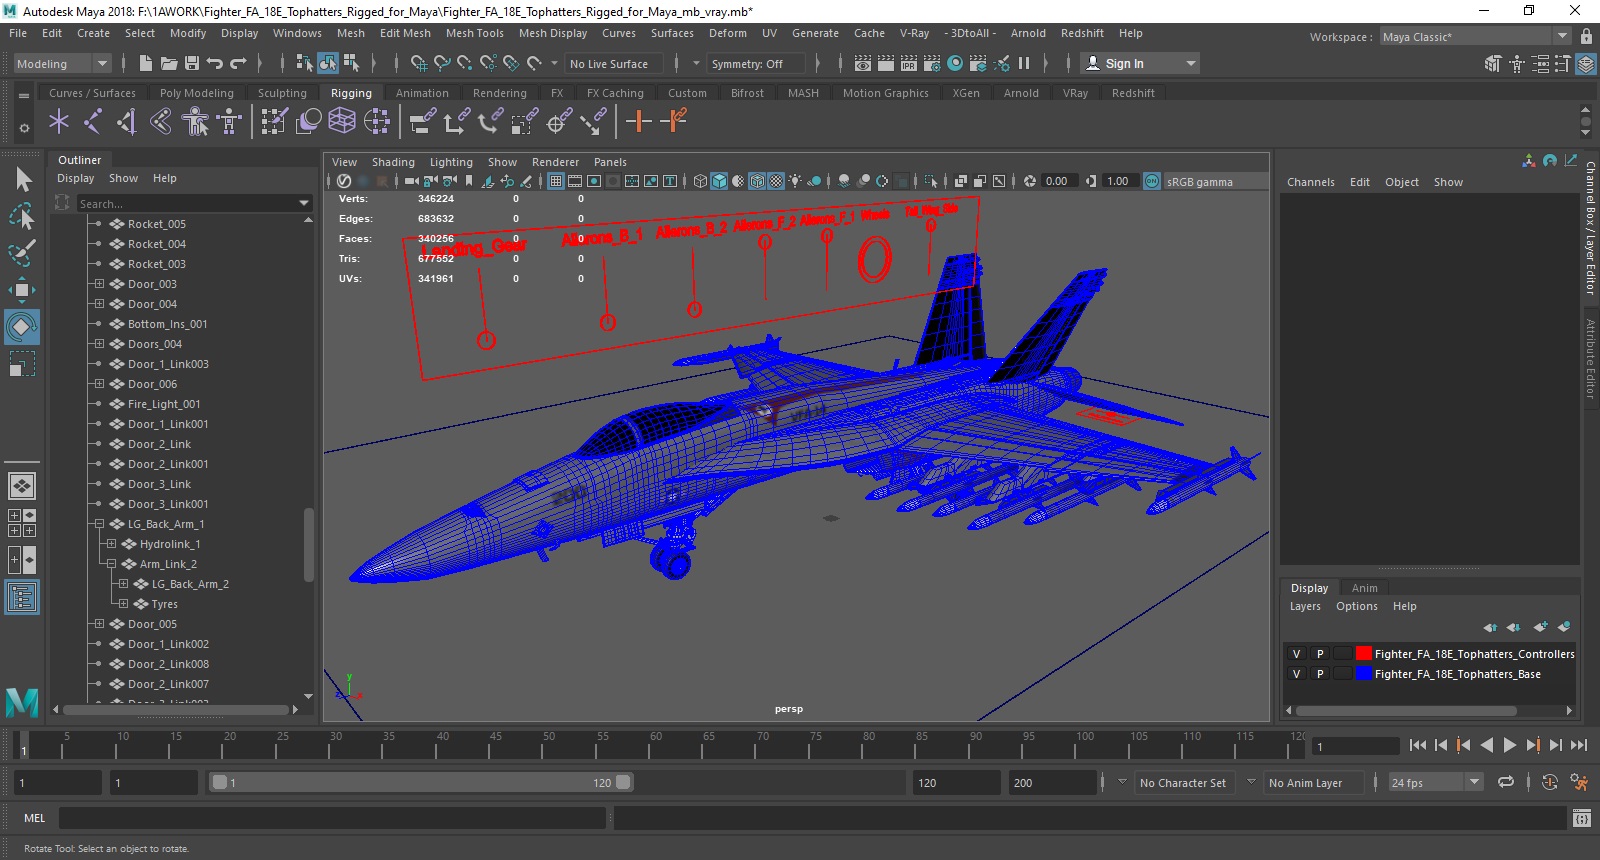Screen dimensions: 1600x860
Task: Toggle playback P of Tophatters_Controllers layer
Action: click(1320, 654)
